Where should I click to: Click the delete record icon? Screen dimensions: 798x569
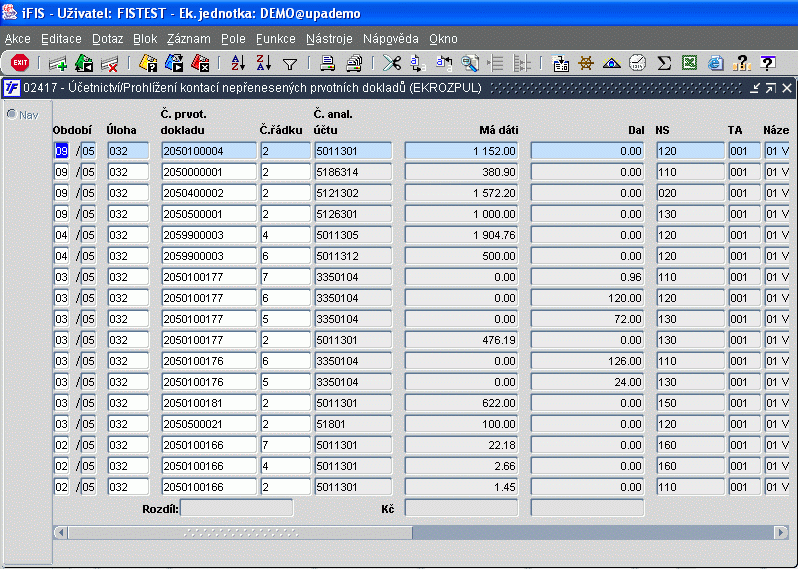[110, 63]
